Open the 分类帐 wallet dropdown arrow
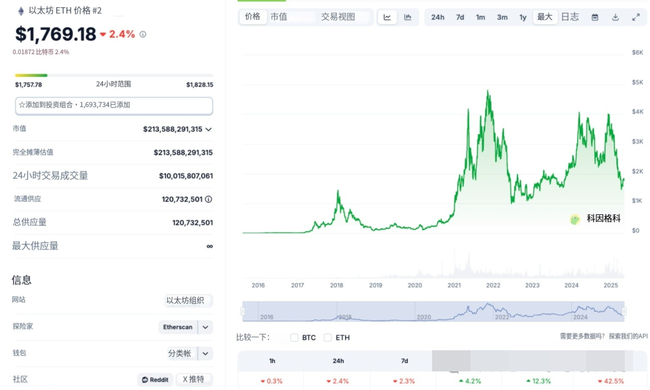 pyautogui.click(x=206, y=354)
